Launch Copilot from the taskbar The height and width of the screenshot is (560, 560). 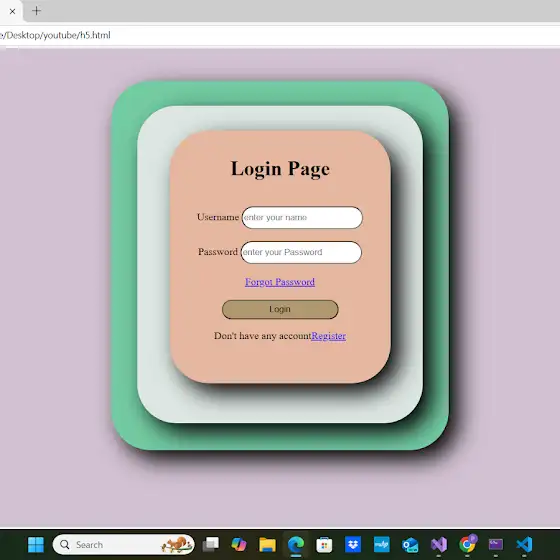click(239, 545)
